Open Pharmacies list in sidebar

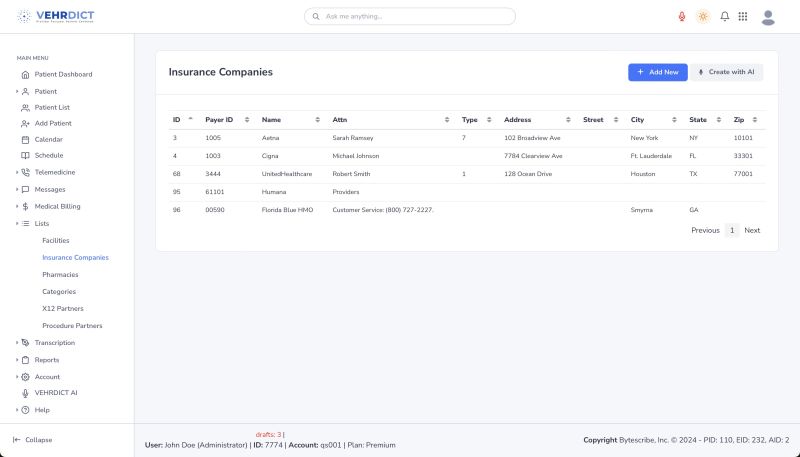click(x=60, y=274)
